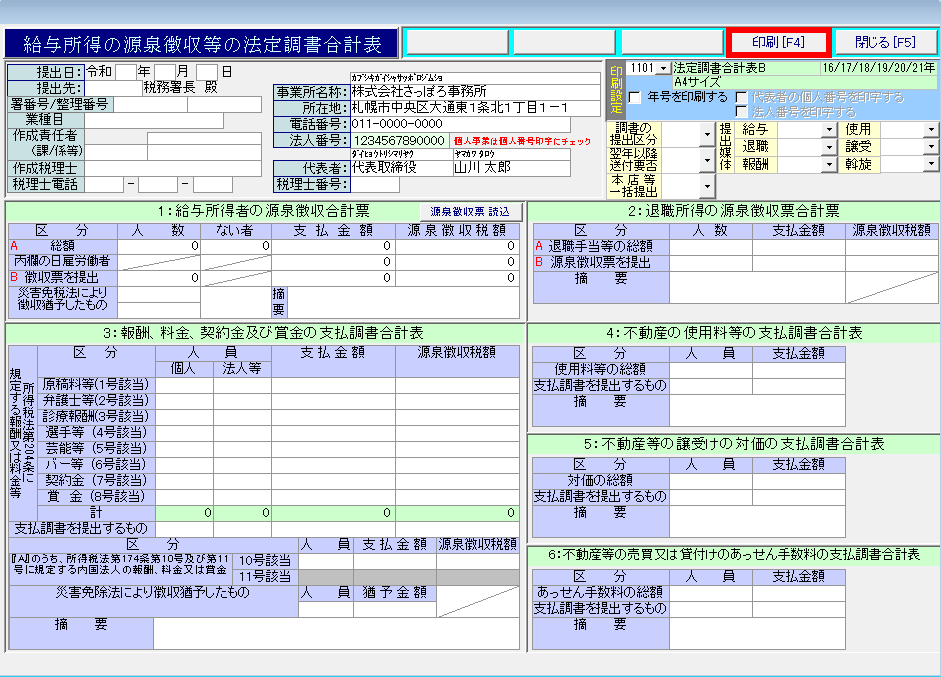This screenshot has height=677, width=941.
Task: Click the 源泉徴収票 読込 import button
Action: tap(469, 212)
